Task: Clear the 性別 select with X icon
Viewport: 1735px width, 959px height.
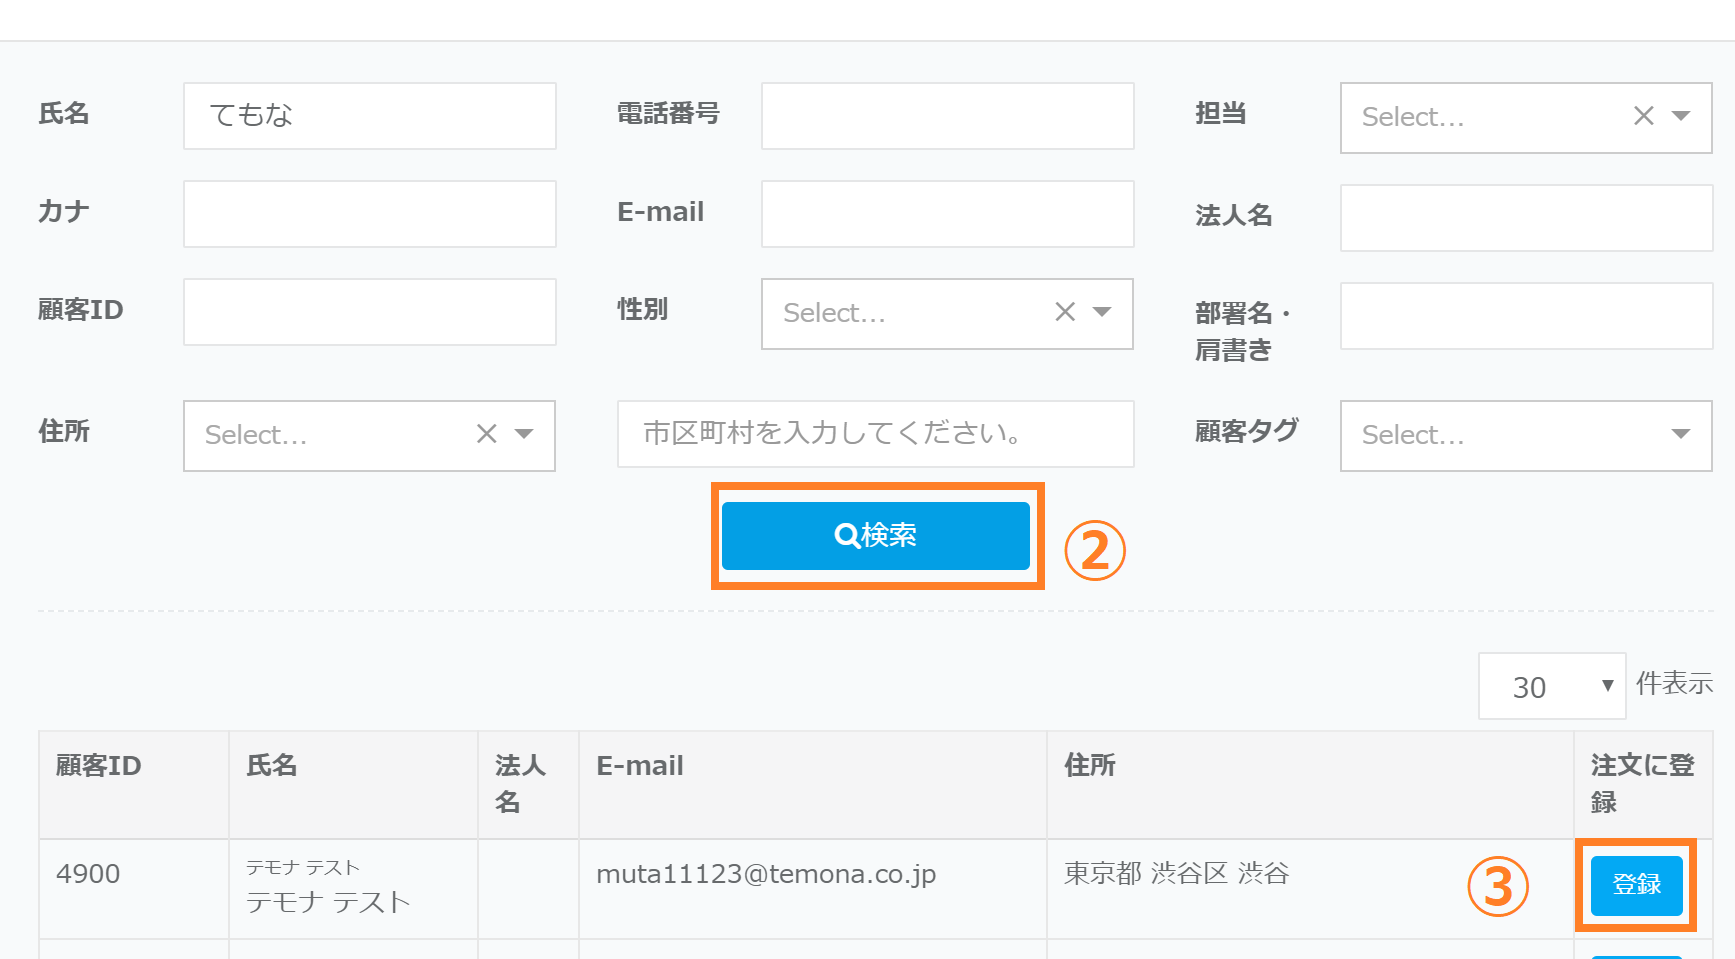Action: pyautogui.click(x=1065, y=312)
